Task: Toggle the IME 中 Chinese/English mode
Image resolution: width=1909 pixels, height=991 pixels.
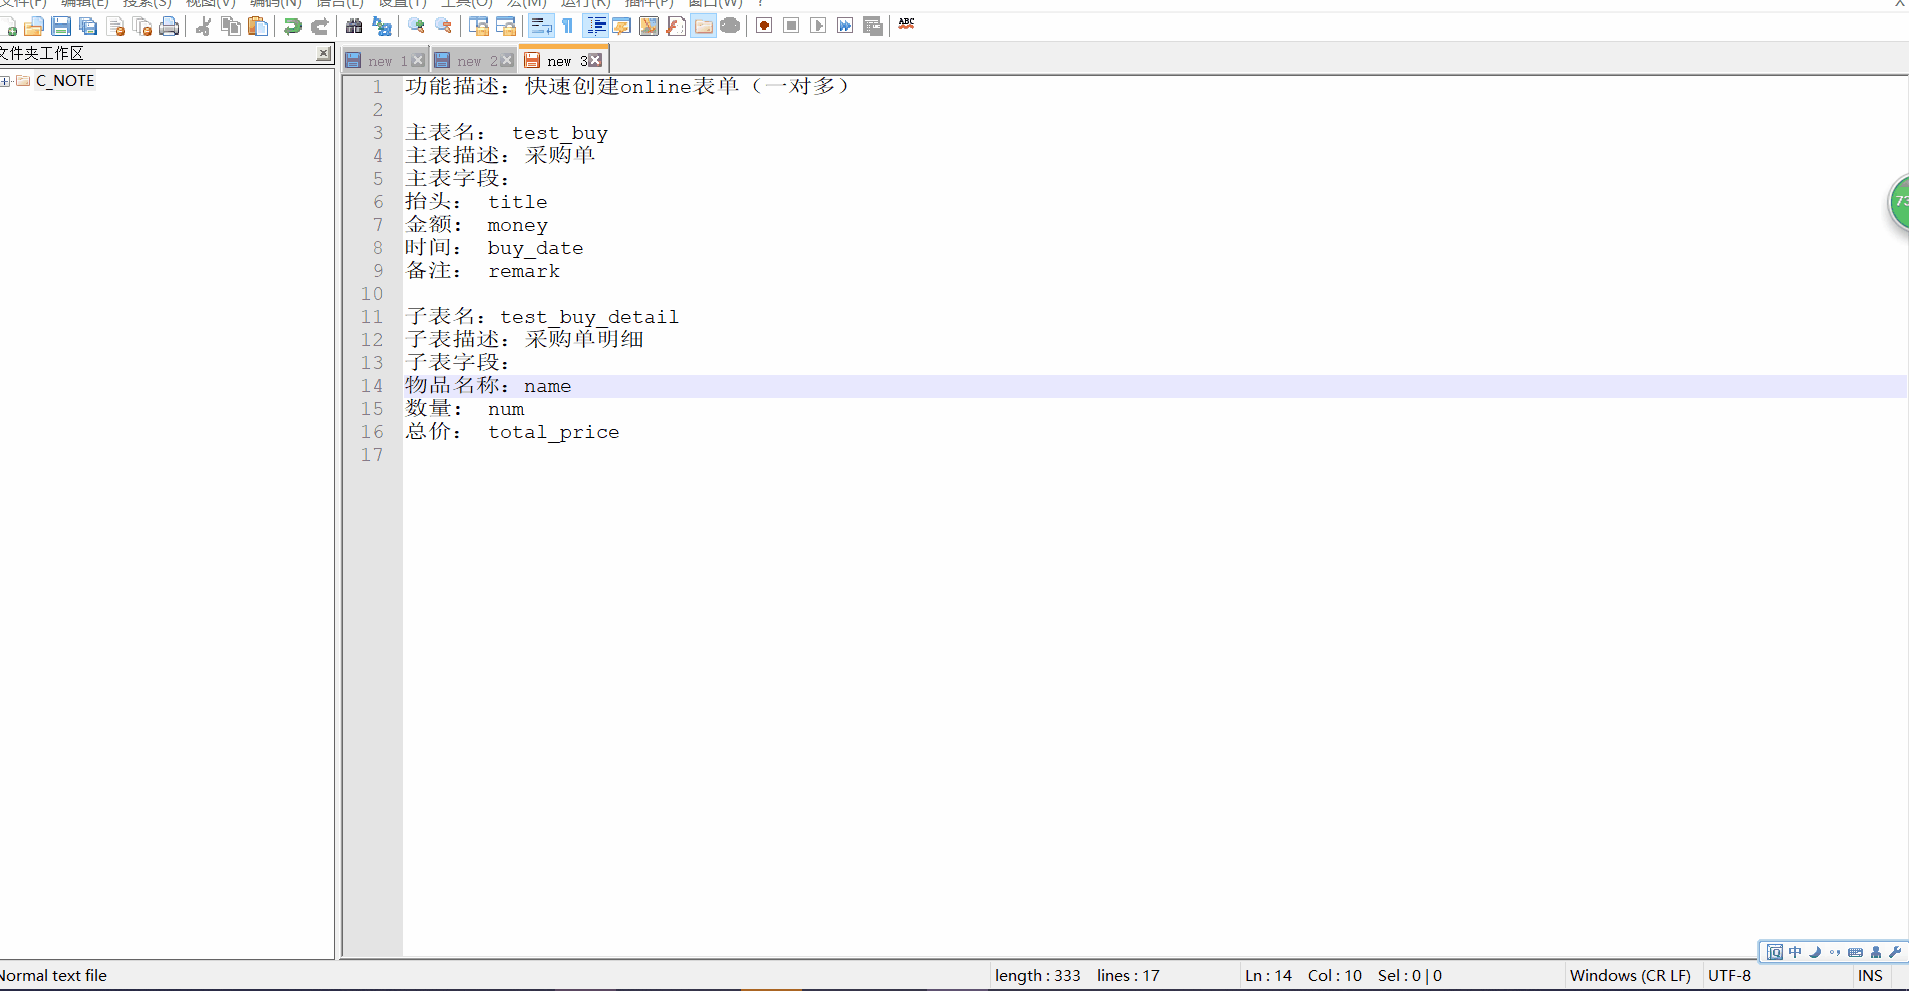Action: [x=1795, y=952]
